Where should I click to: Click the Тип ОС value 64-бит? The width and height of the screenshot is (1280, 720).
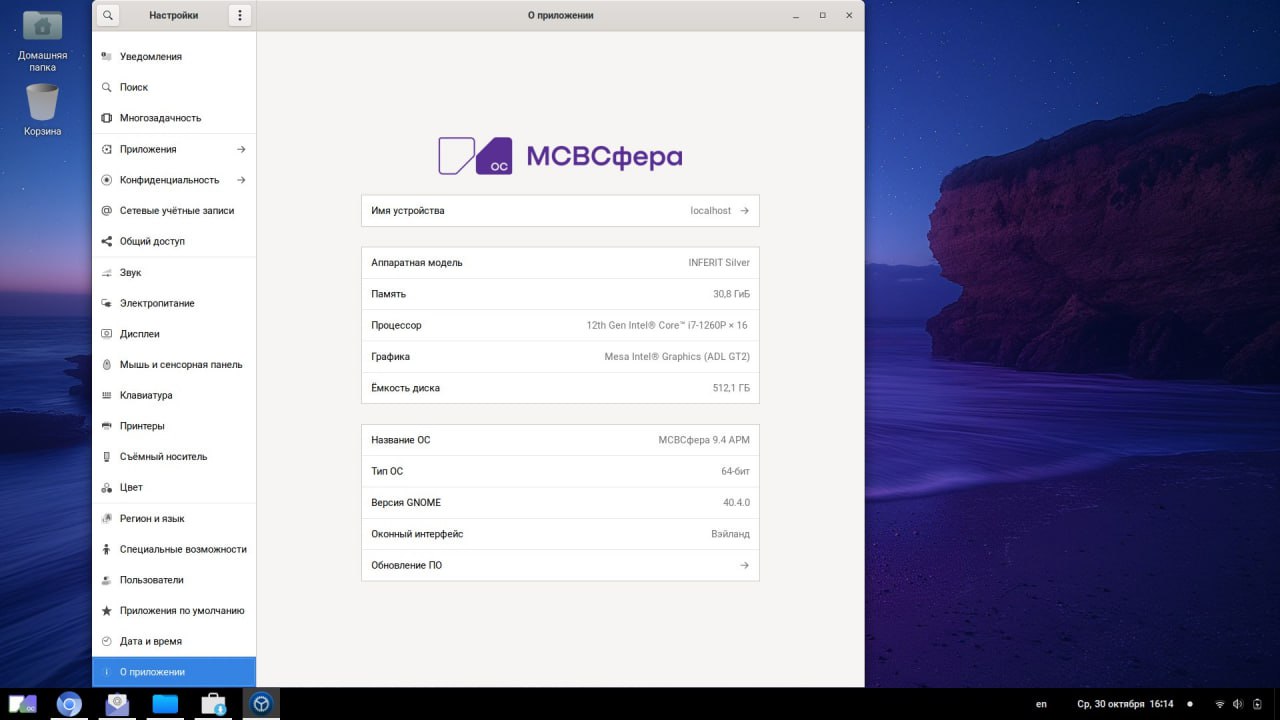click(x=735, y=471)
